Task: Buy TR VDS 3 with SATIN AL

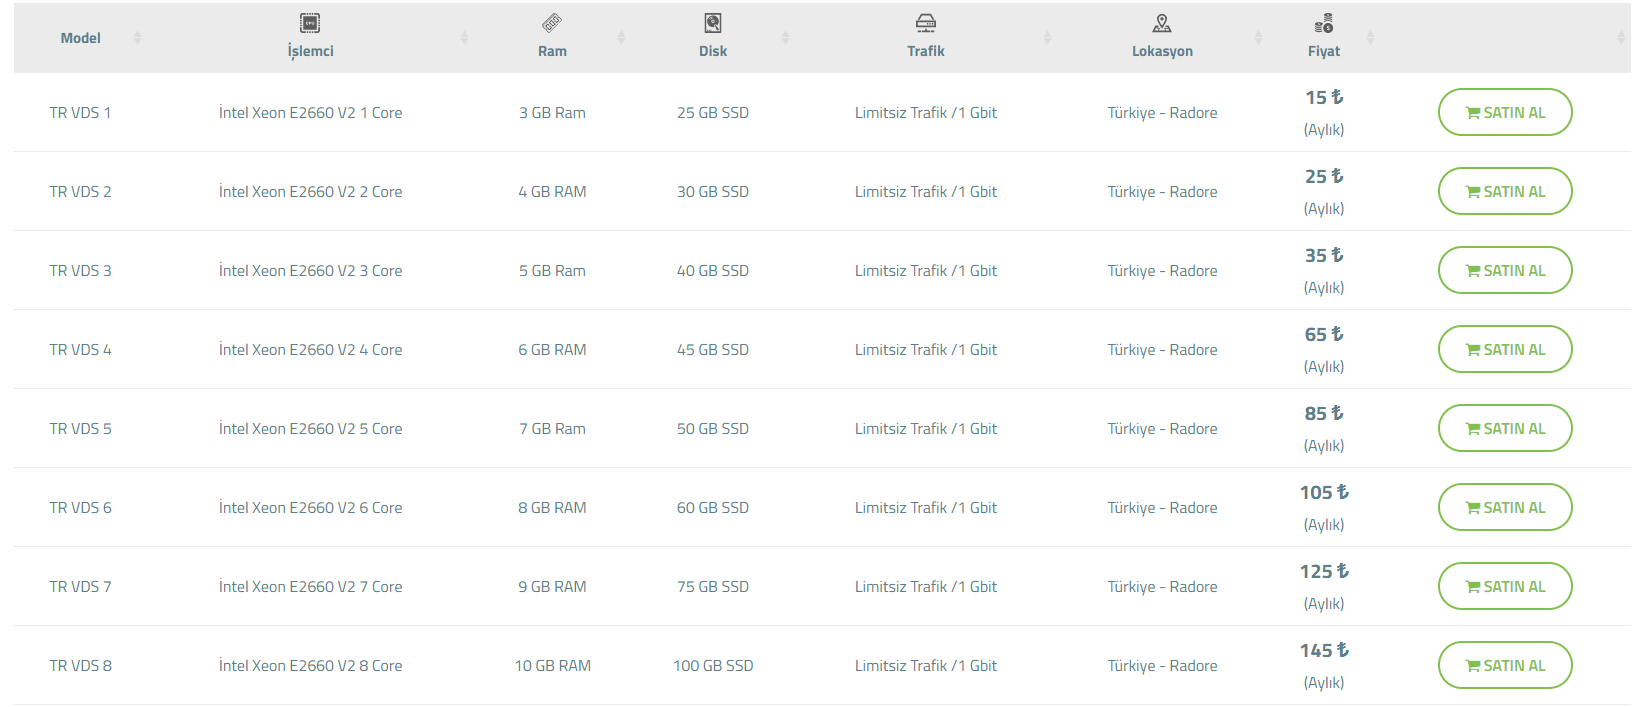Action: tap(1505, 270)
